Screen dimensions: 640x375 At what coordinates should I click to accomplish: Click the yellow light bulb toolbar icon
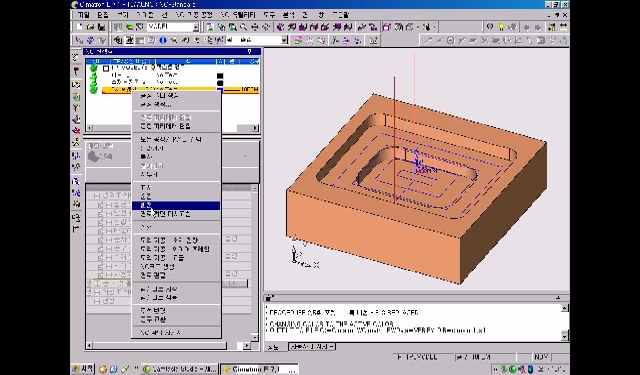(x=501, y=27)
